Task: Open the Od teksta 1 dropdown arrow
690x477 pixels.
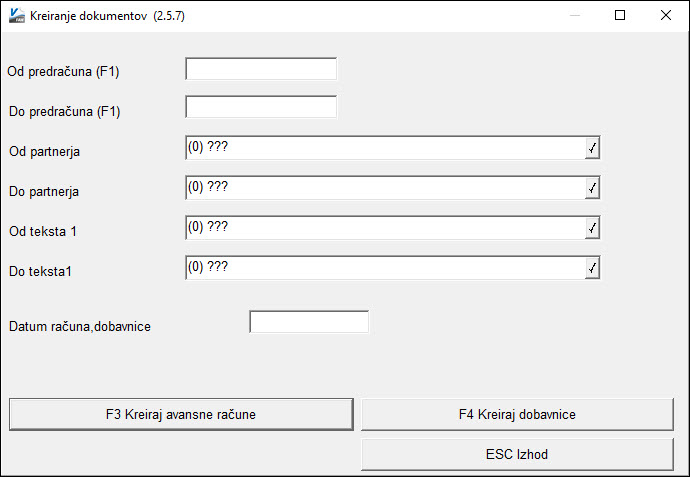Action: click(592, 228)
